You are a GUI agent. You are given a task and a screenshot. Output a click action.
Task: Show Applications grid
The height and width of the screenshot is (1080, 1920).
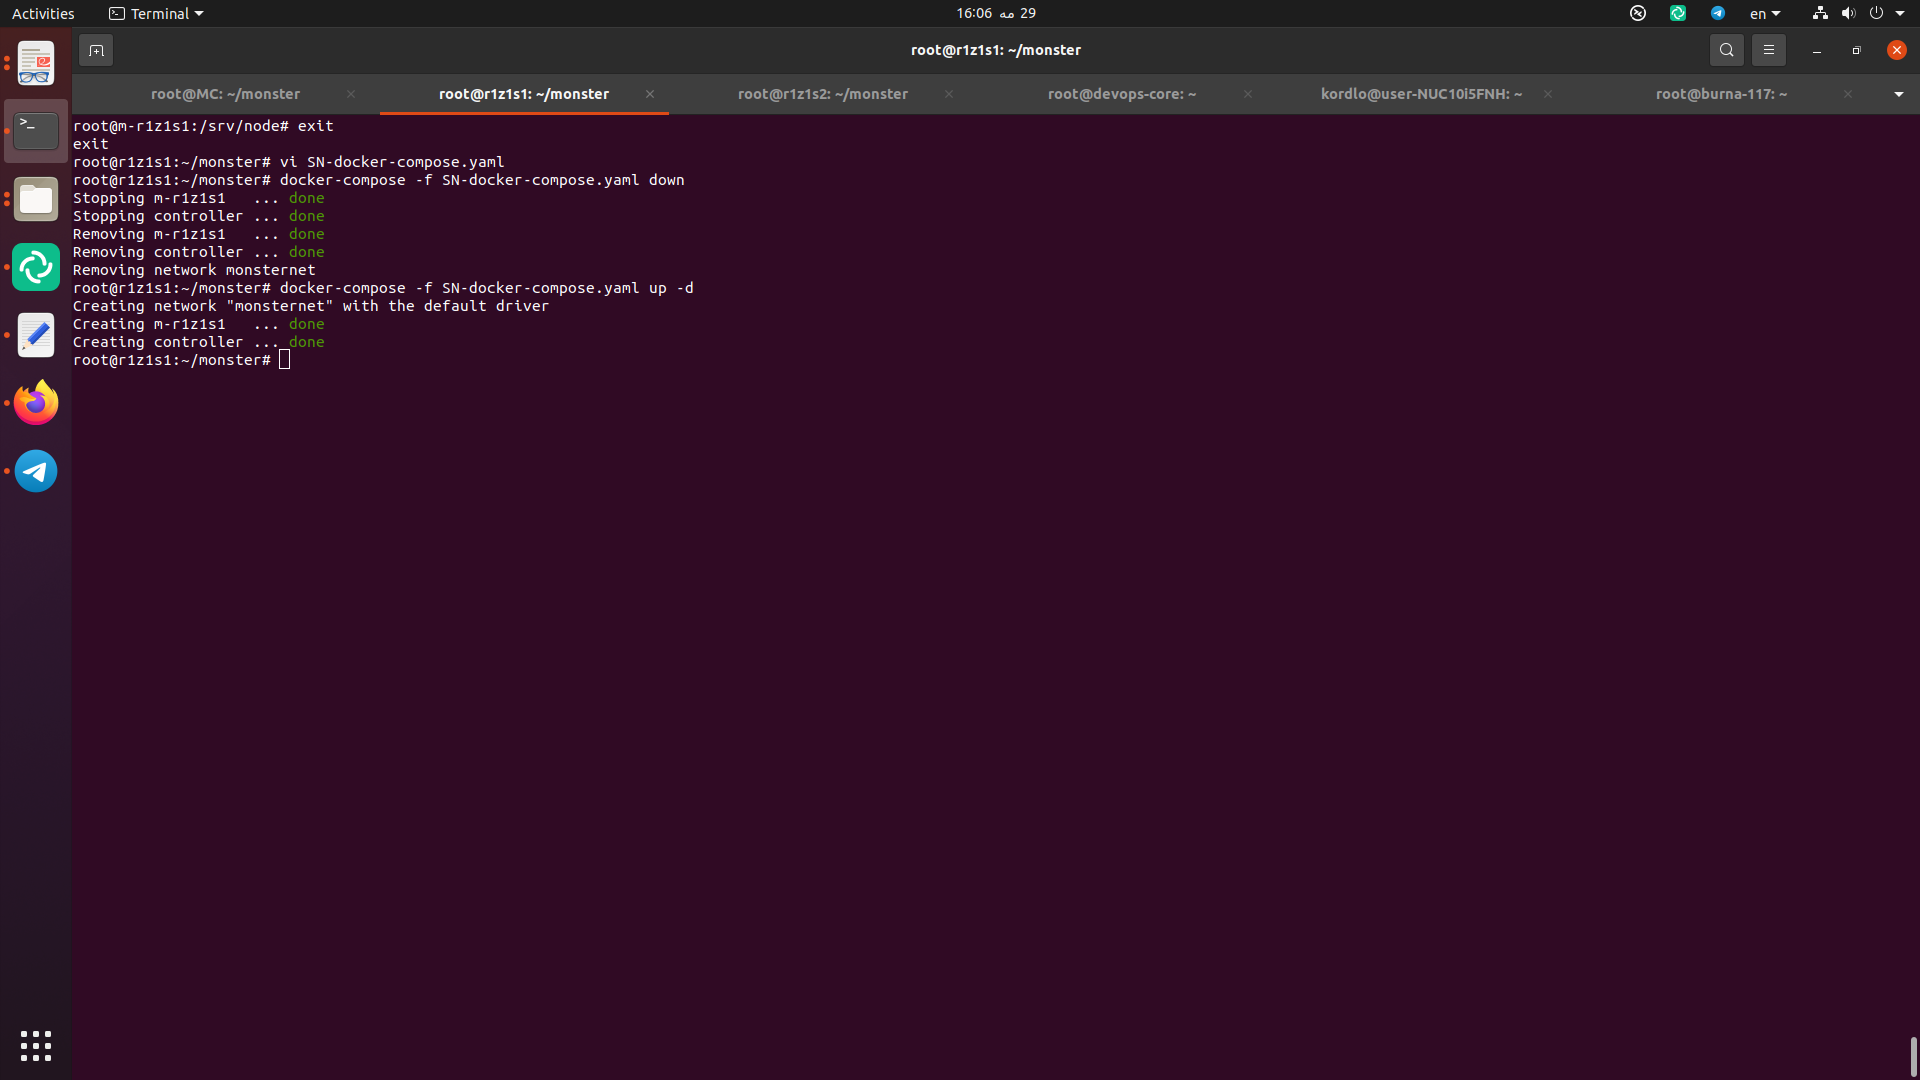(x=36, y=1045)
